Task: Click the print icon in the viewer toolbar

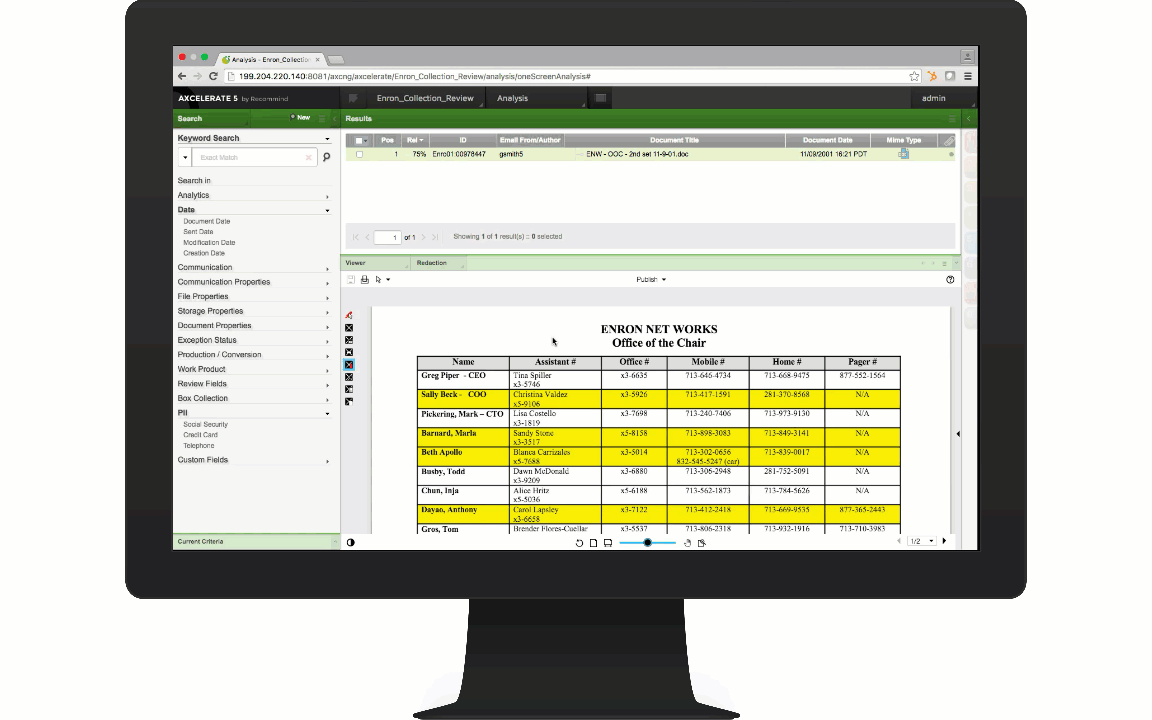Action: pos(365,280)
